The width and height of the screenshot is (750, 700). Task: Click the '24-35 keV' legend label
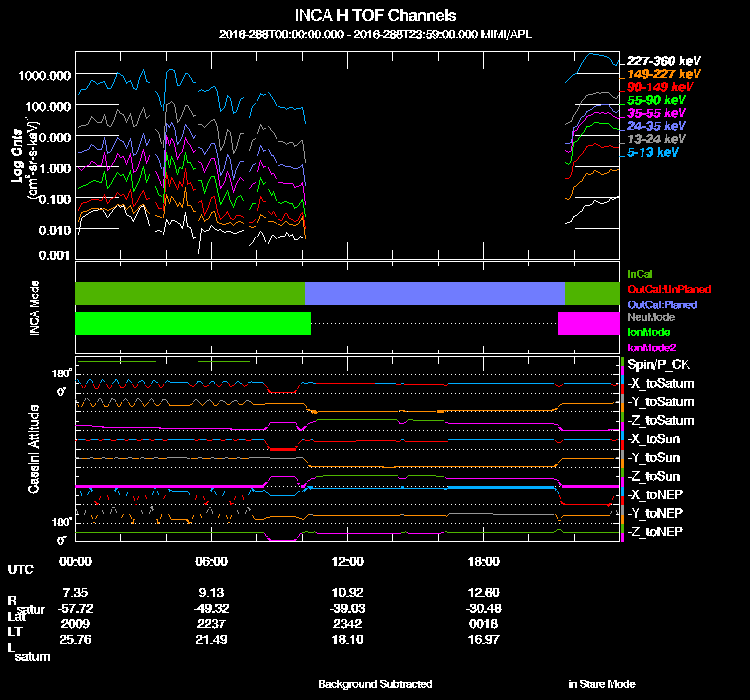click(x=656, y=126)
